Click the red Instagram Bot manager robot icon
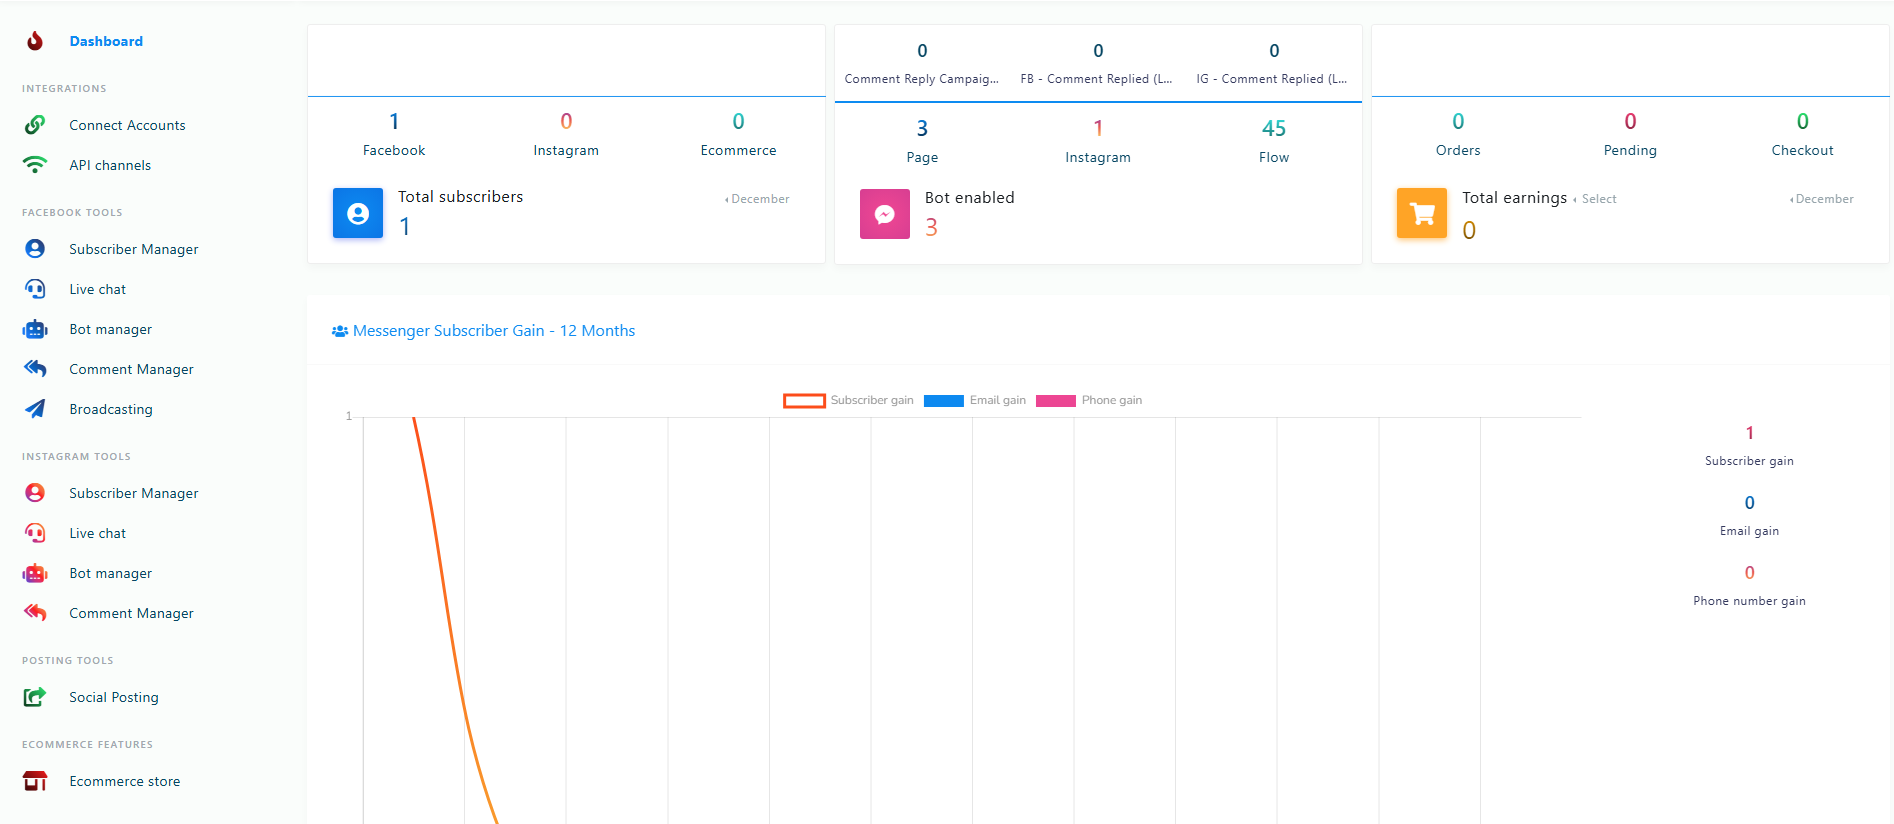 [x=35, y=573]
